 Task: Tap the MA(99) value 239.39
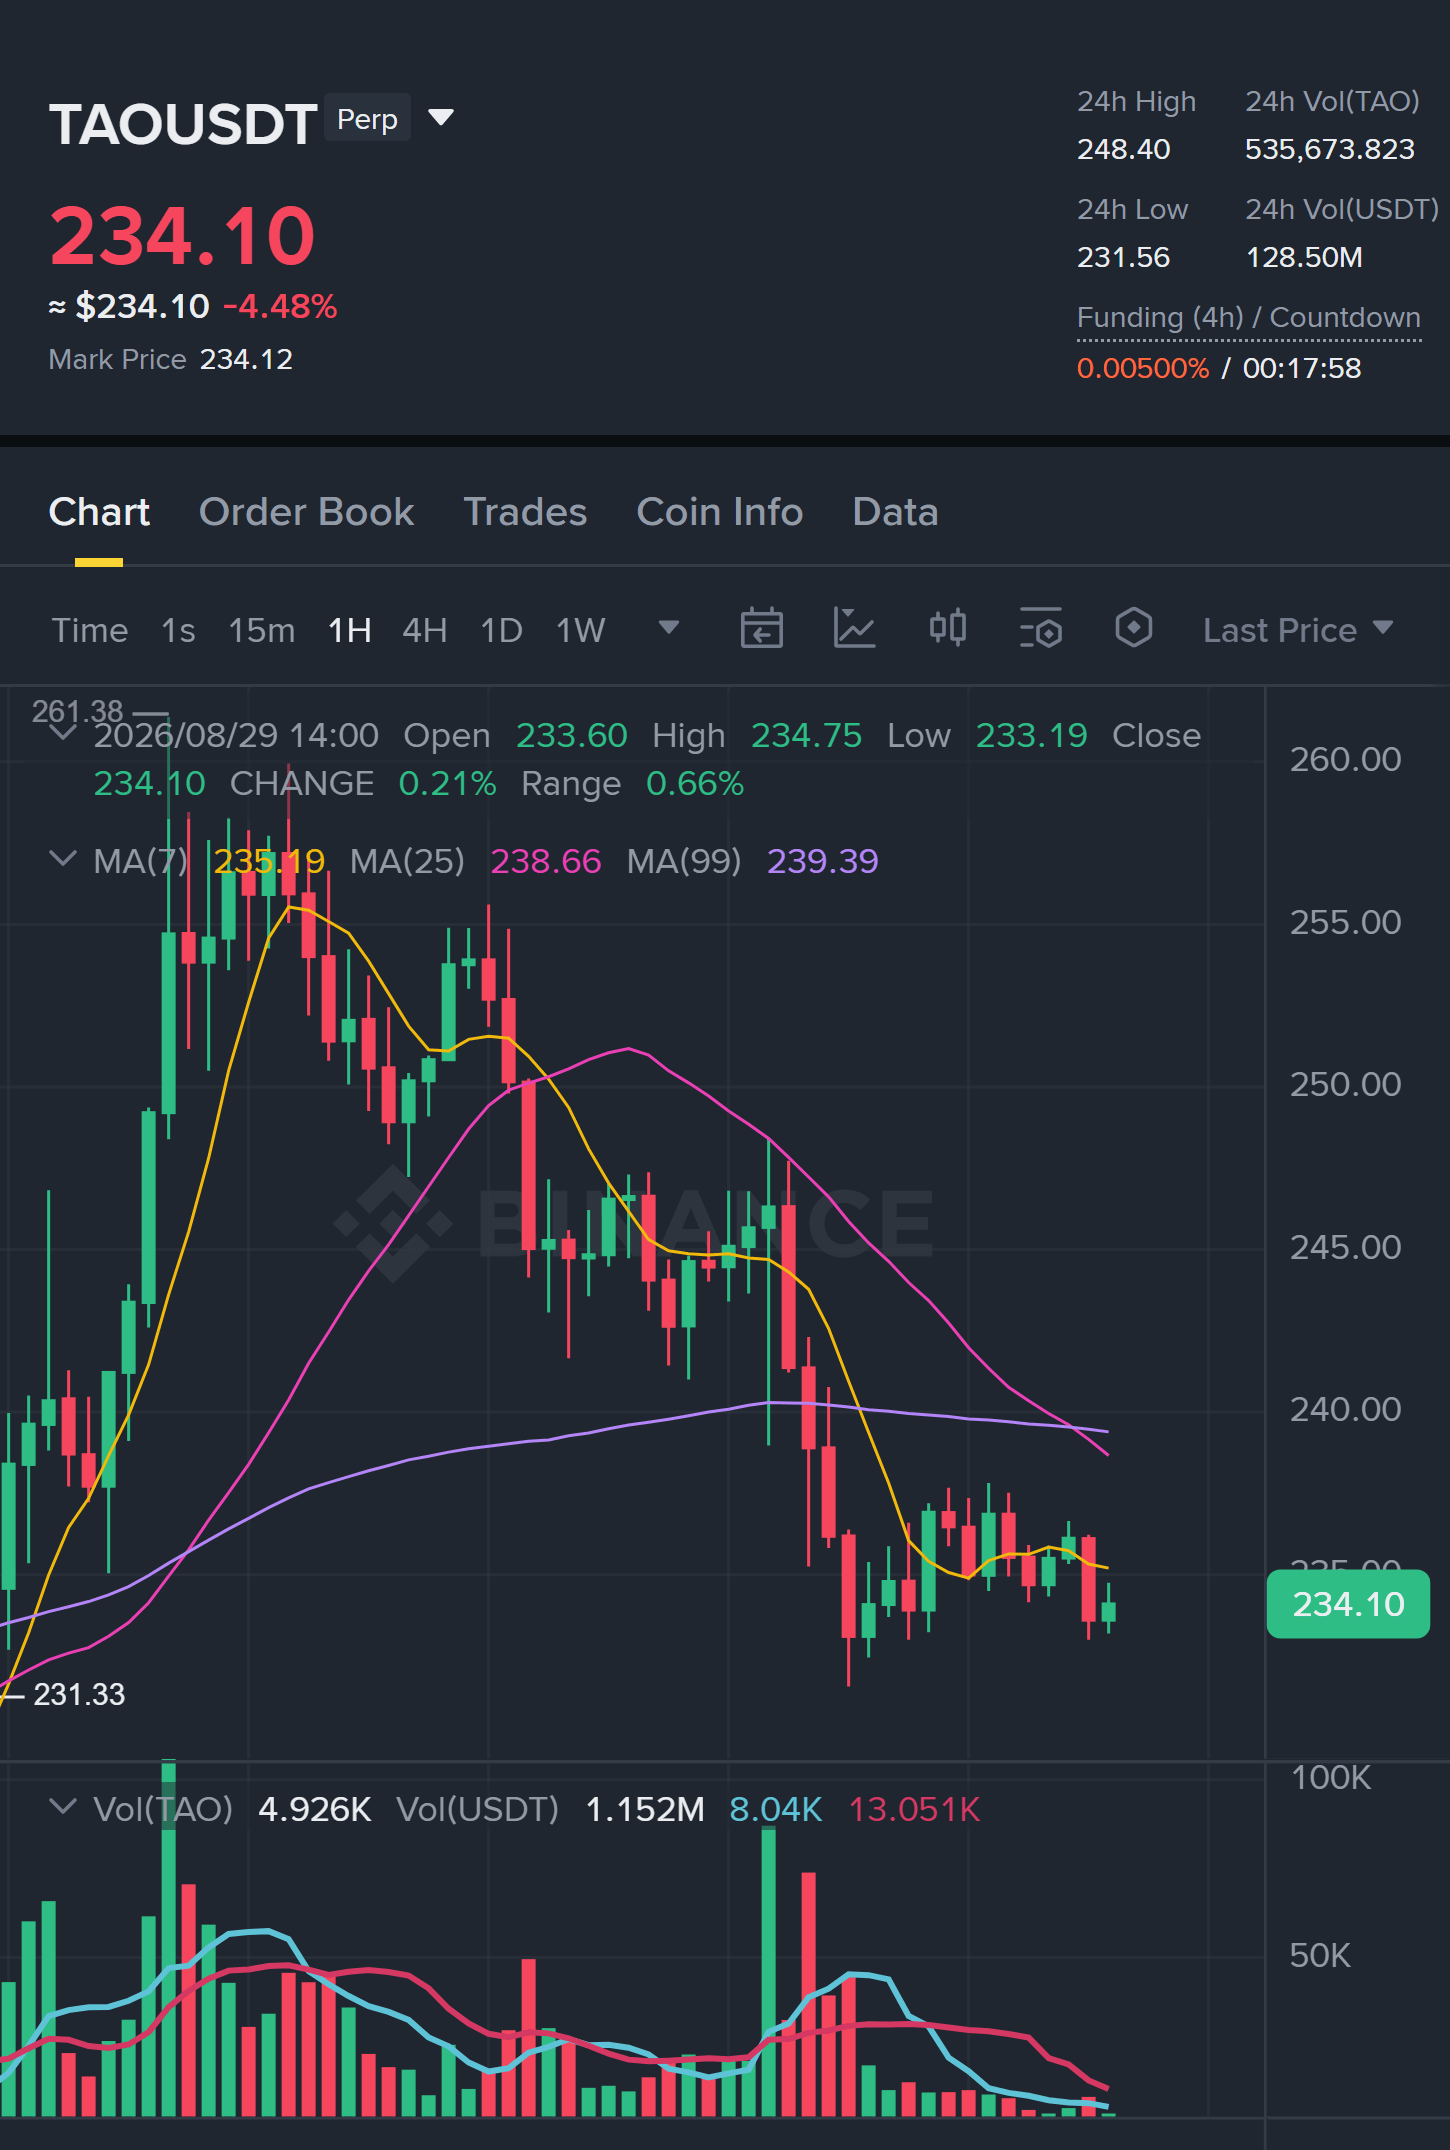click(x=823, y=861)
